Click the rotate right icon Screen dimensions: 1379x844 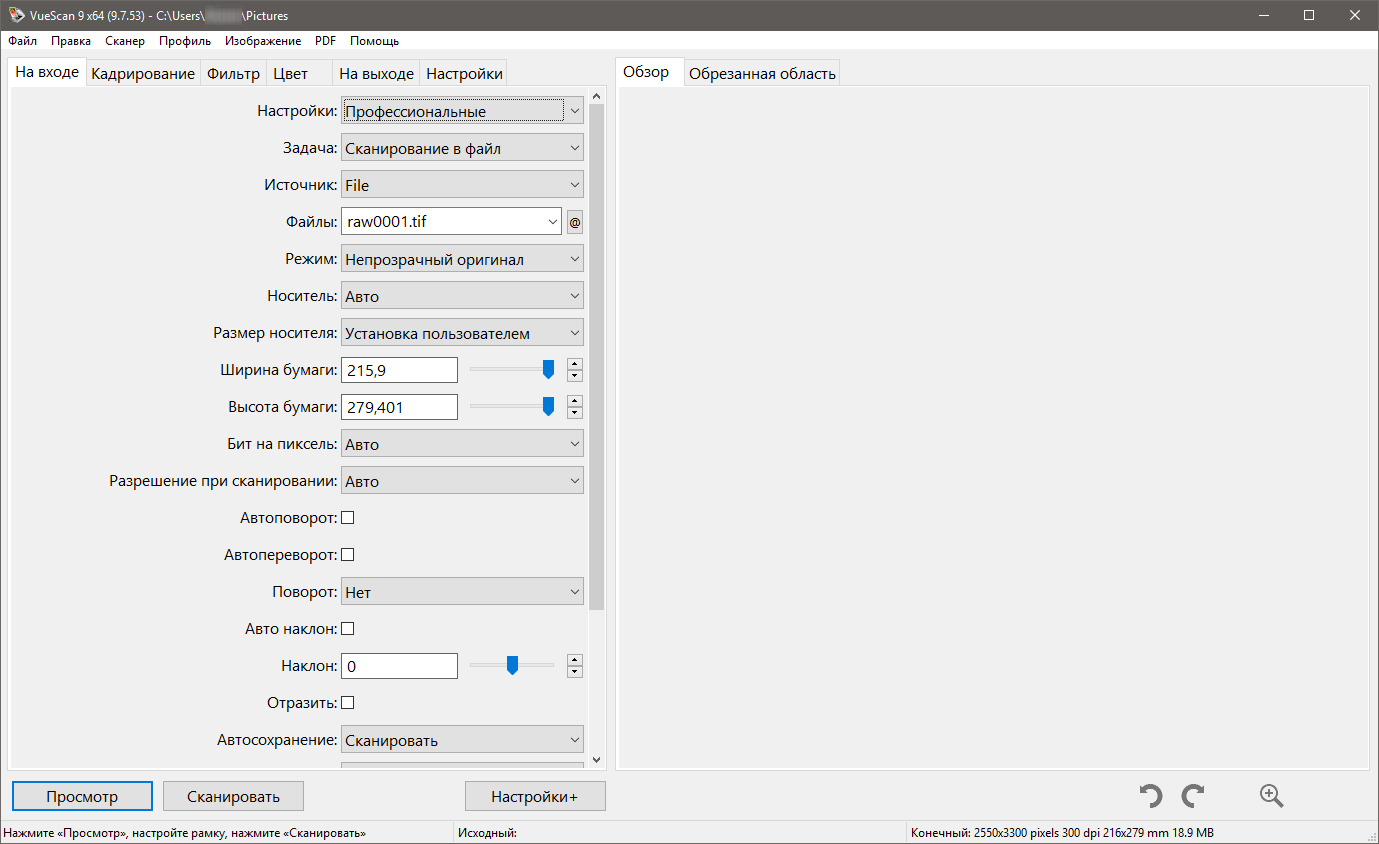[x=1192, y=796]
